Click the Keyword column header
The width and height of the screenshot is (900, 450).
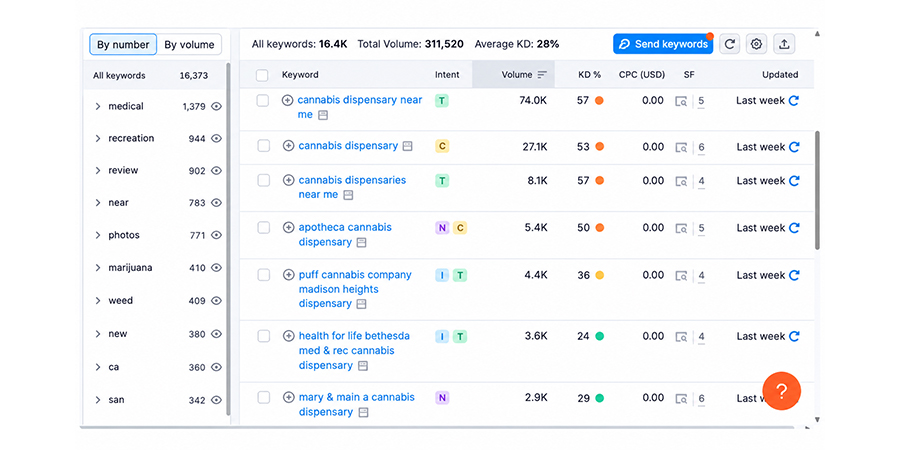click(300, 75)
